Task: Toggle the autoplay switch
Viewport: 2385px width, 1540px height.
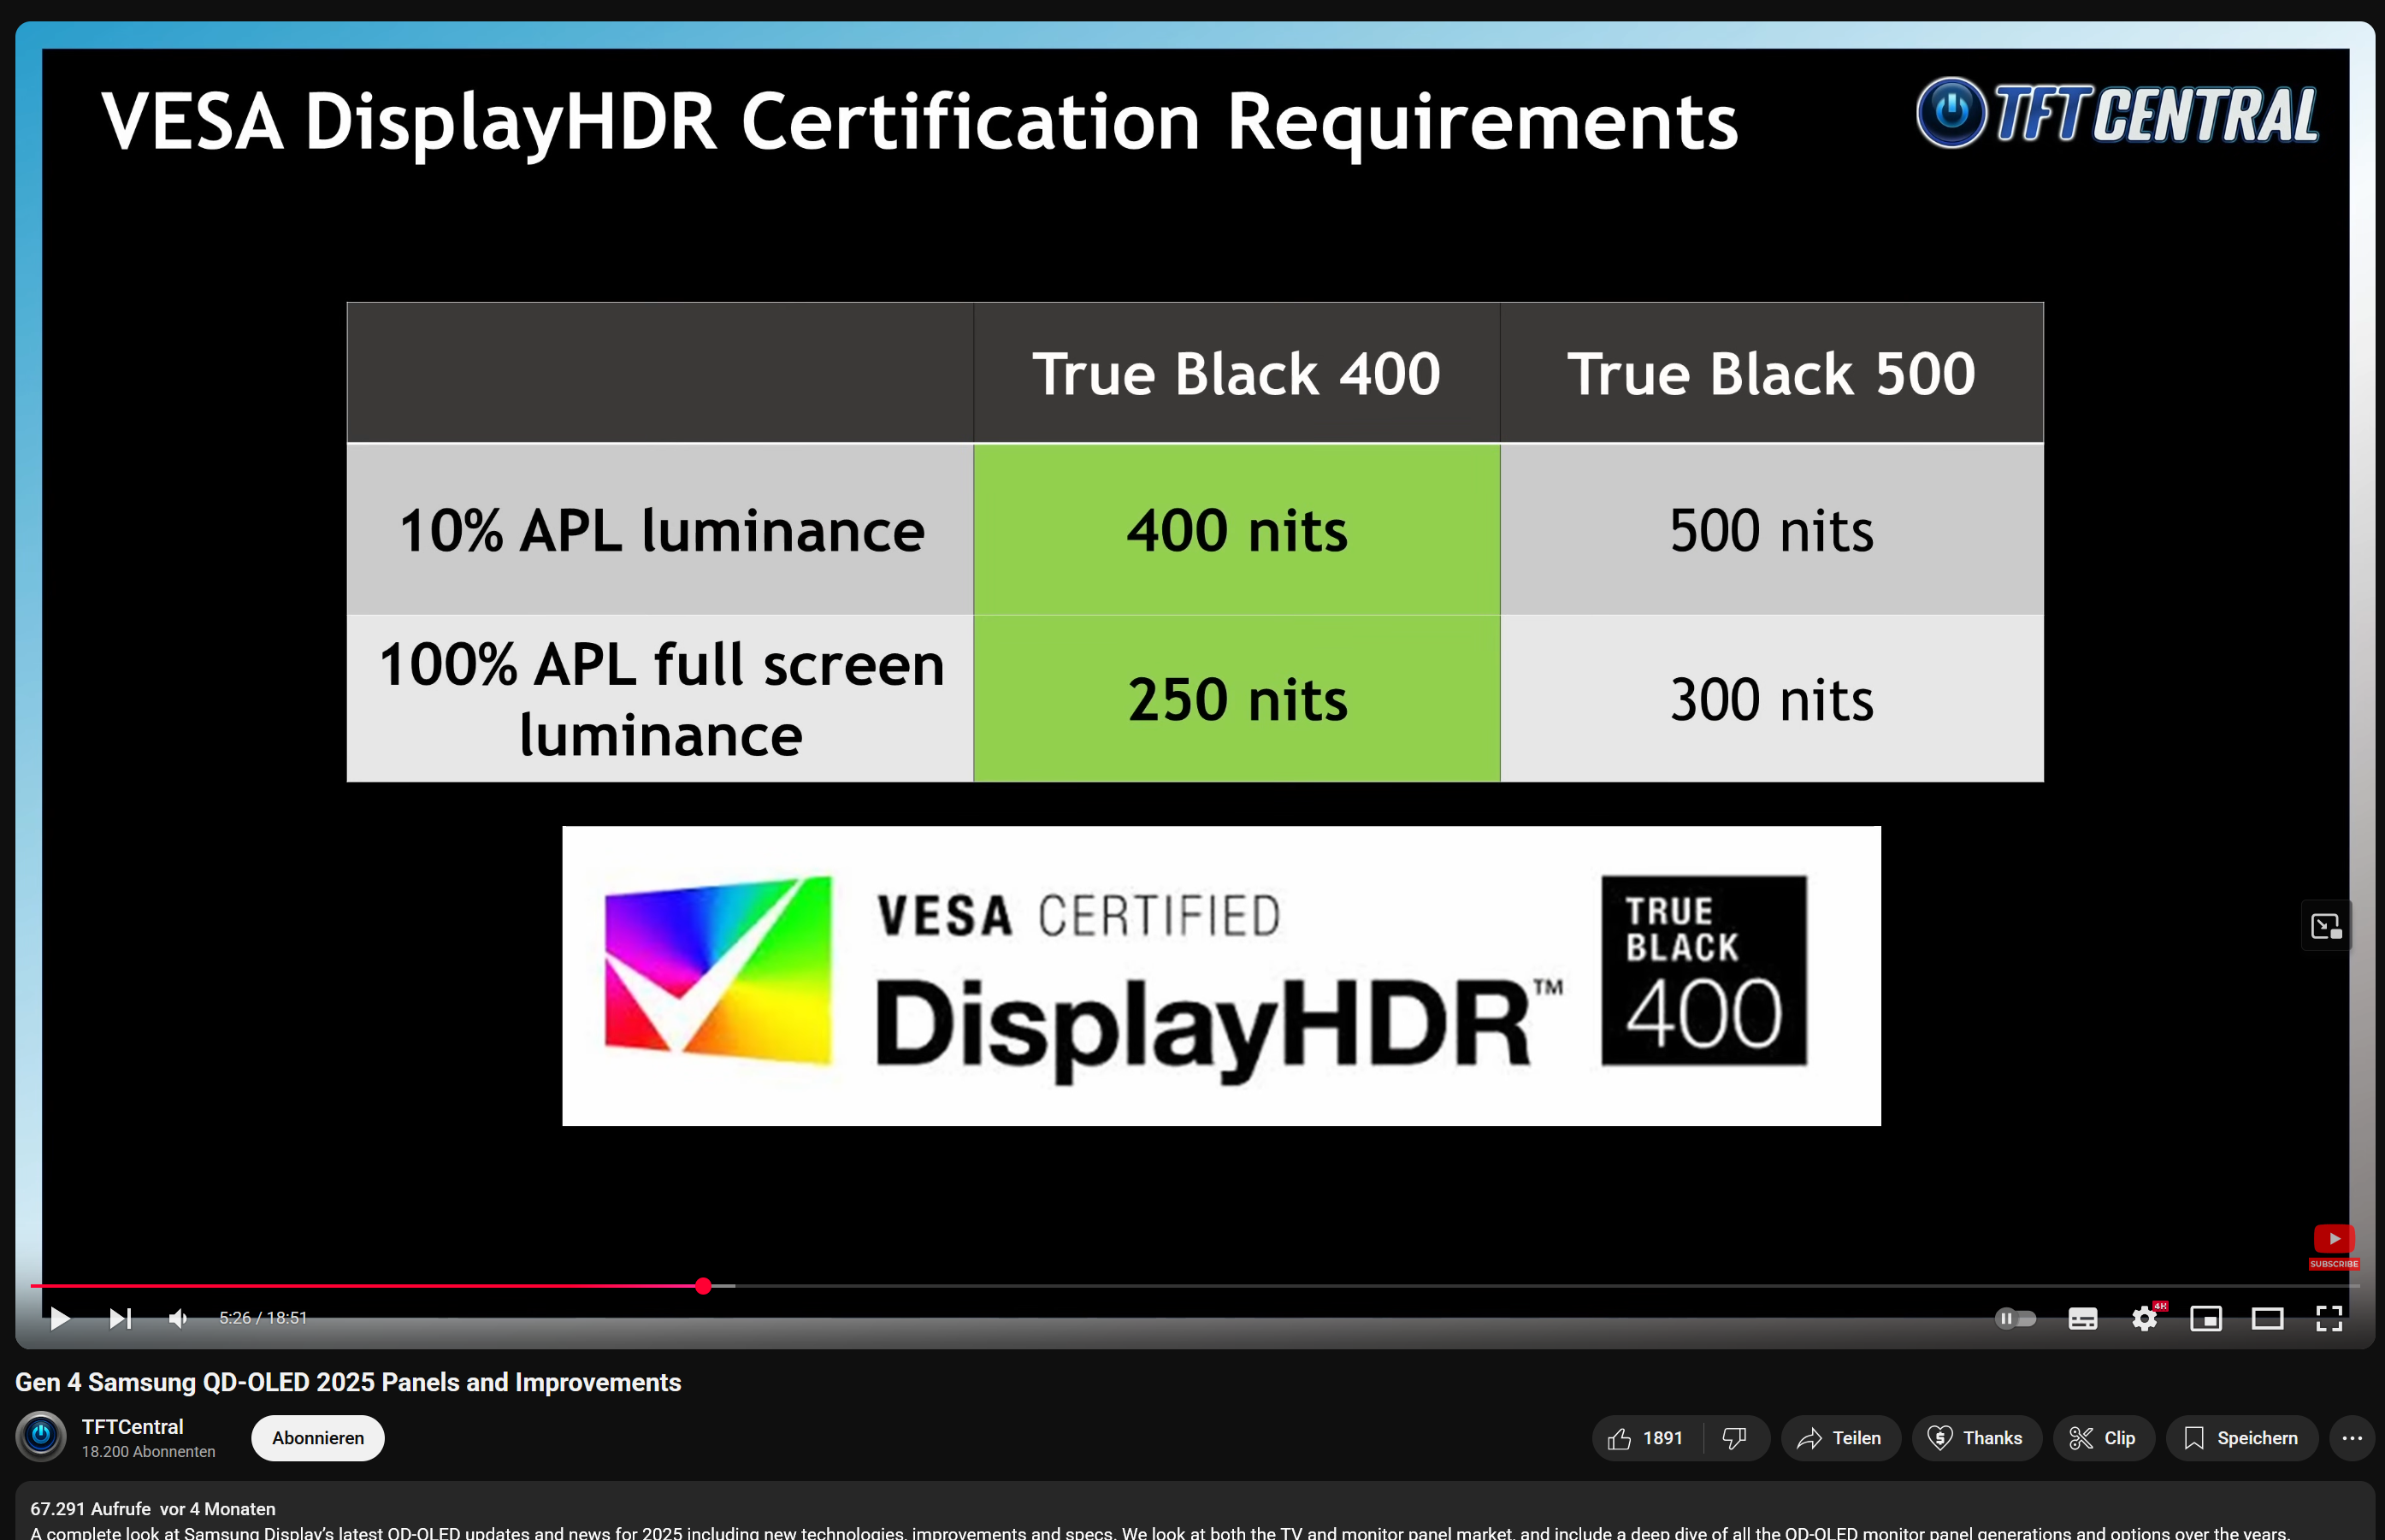Action: tap(2015, 1318)
